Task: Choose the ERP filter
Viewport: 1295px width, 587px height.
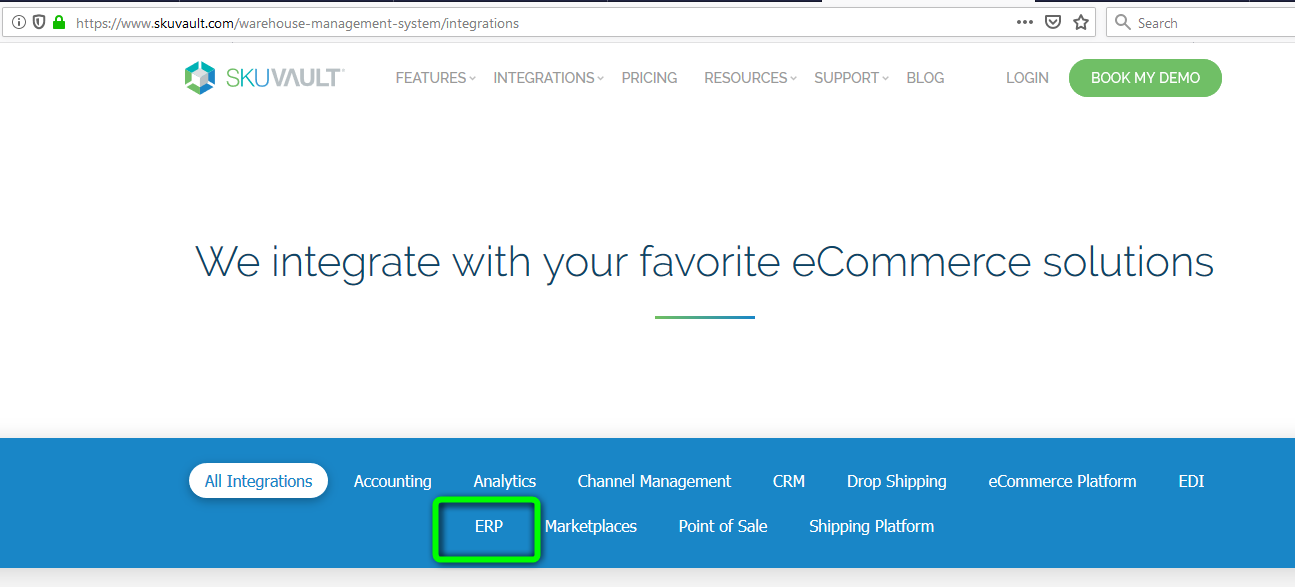Action: [489, 526]
